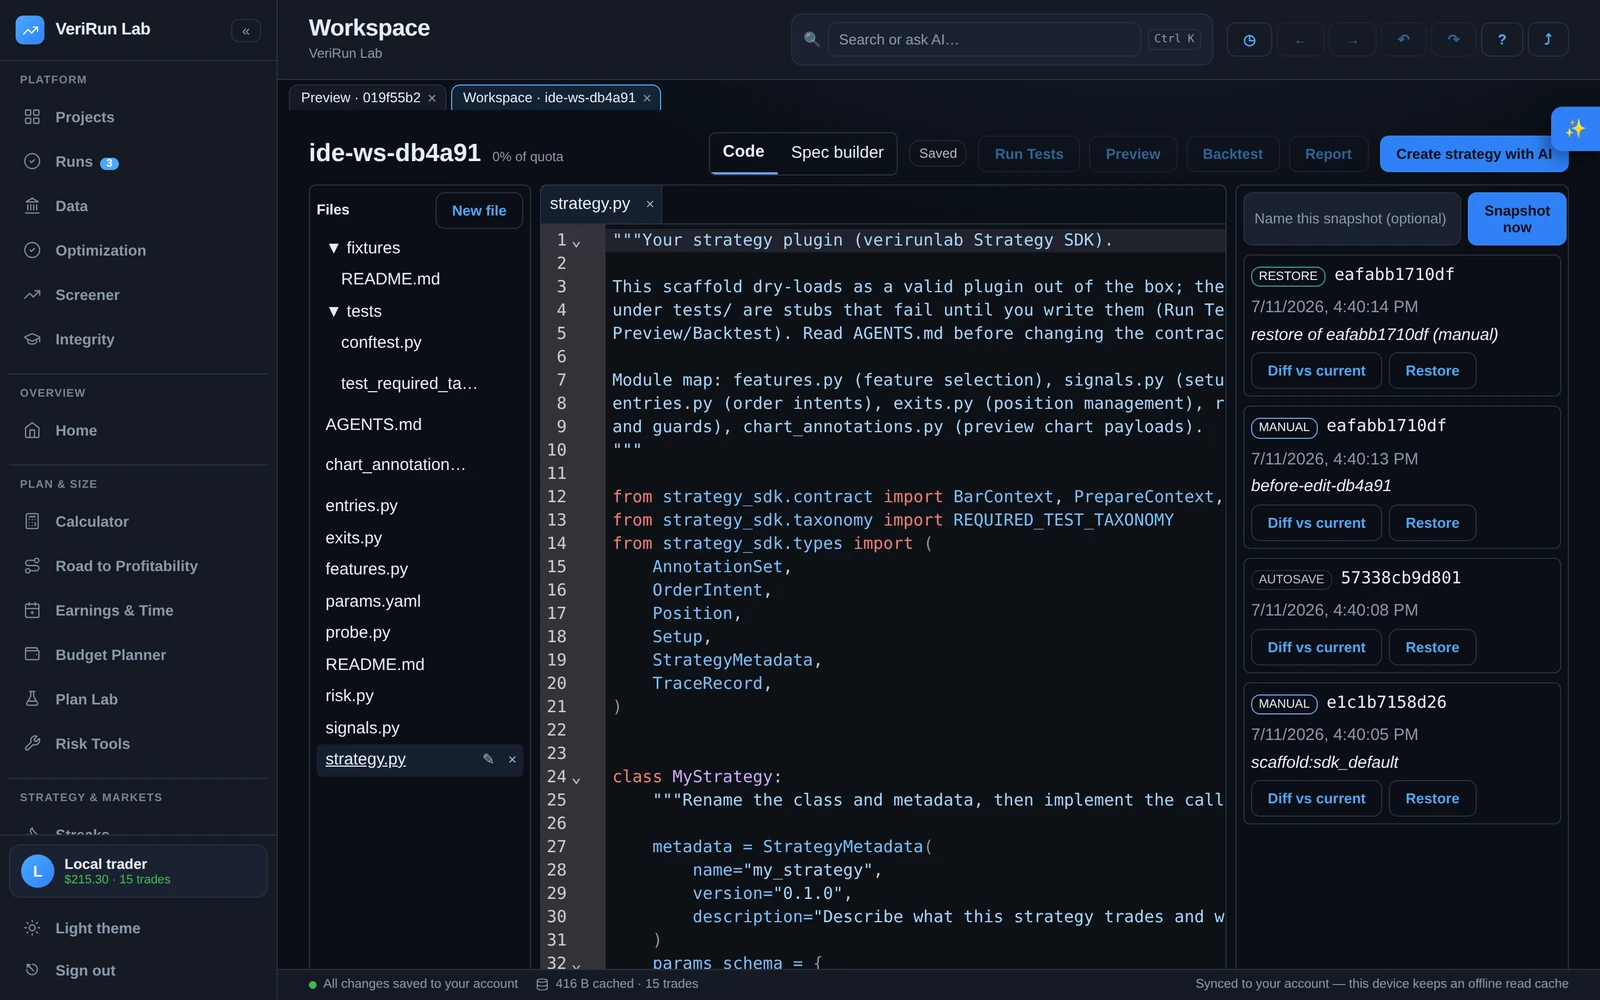The width and height of the screenshot is (1600, 1000).
Task: Fold code at line 1 chevron
Action: coord(576,243)
